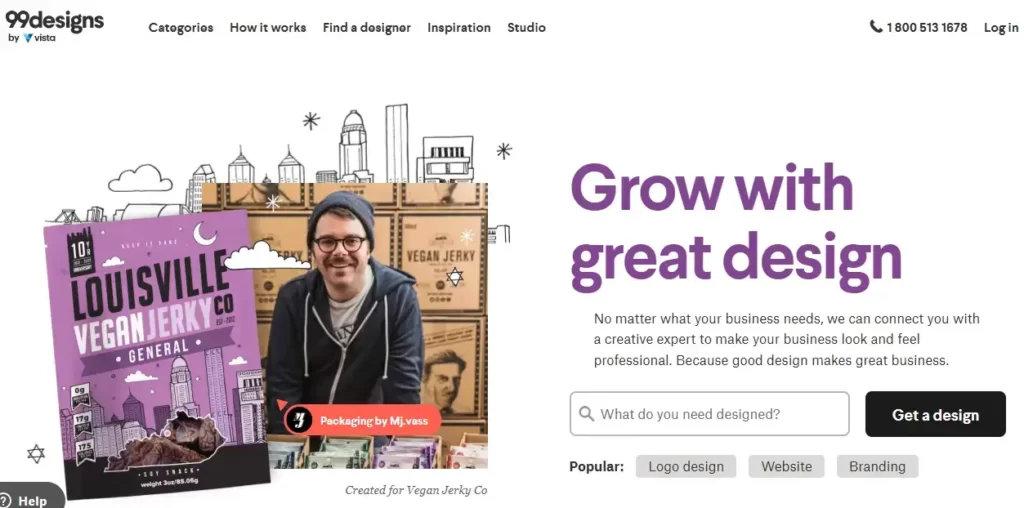Click Packaging by Mj.vass label
Screen dimensions: 1024x508
point(374,421)
